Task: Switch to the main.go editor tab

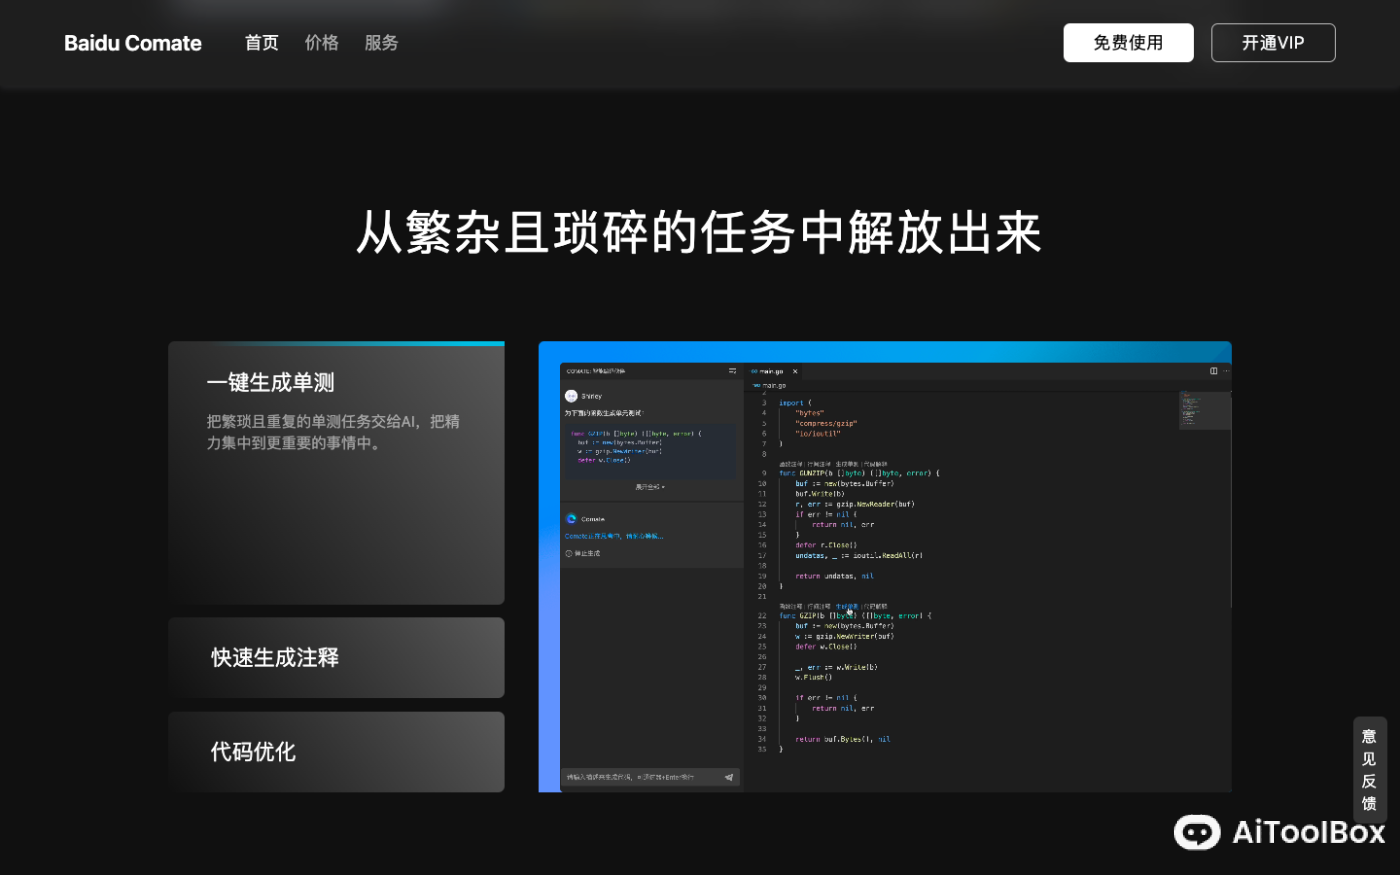Action: 771,371
